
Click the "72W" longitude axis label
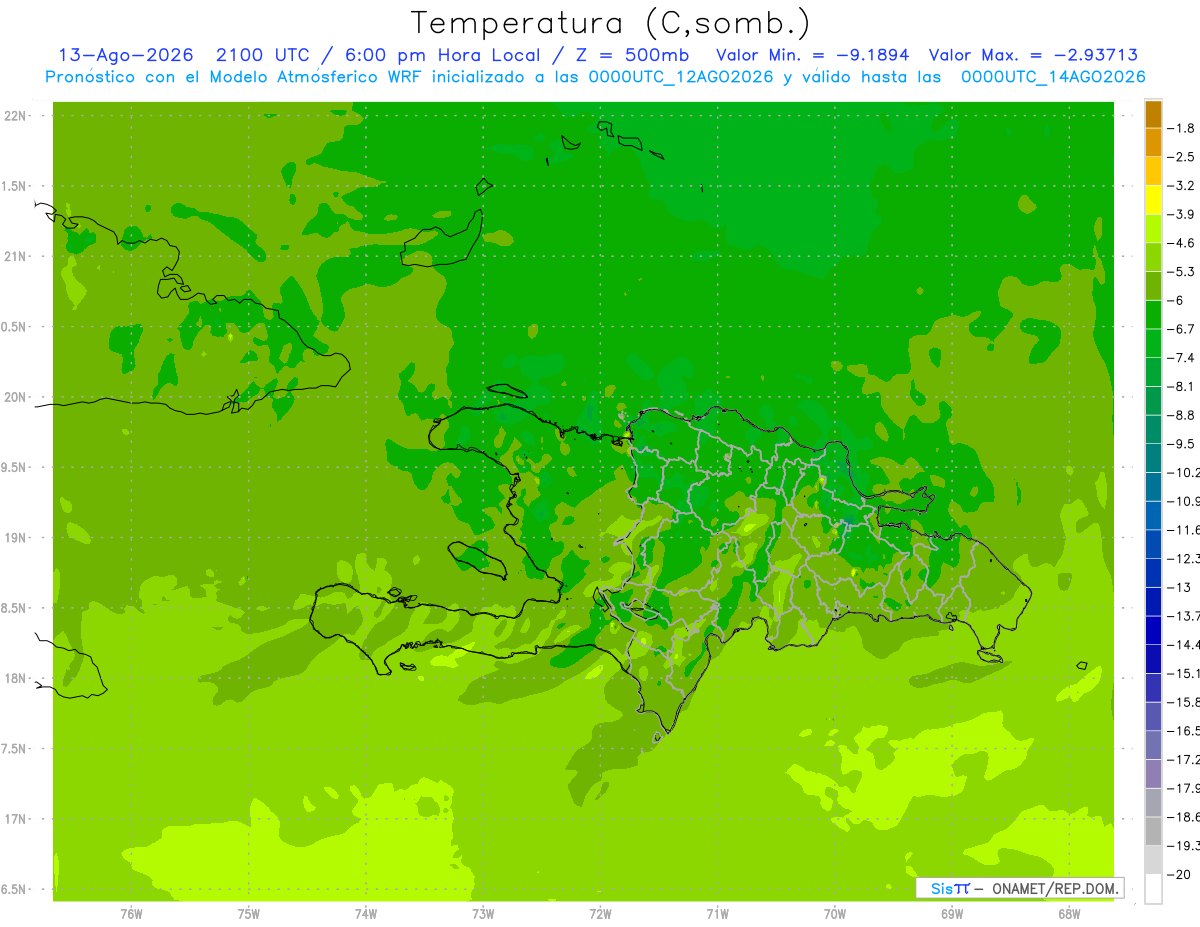point(600,913)
